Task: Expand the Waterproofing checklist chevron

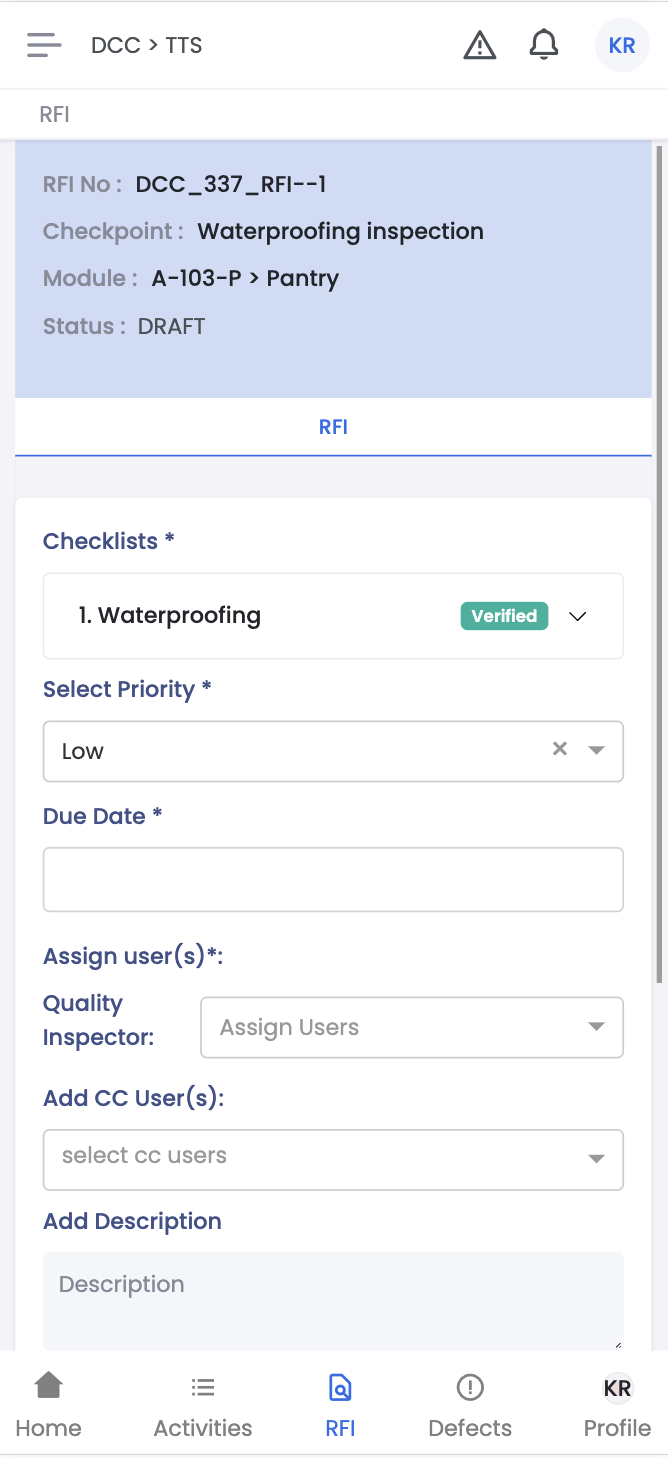Action: (x=577, y=616)
